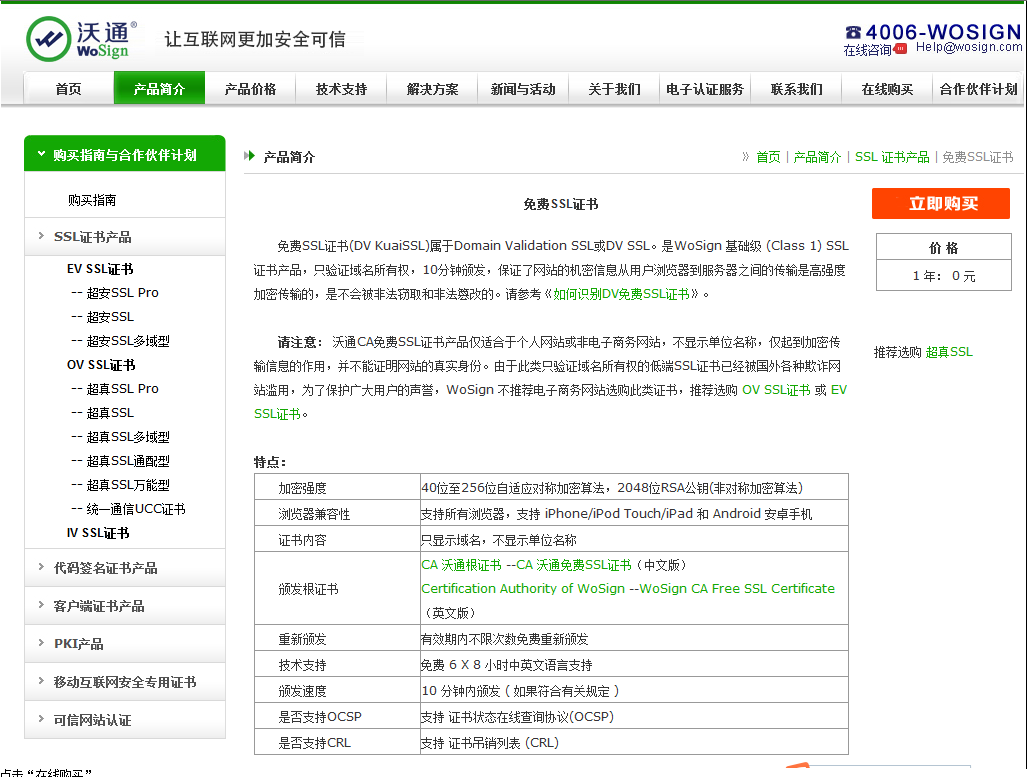The image size is (1027, 777).
Task: Open the 产品价格 navigation tab
Action: pos(250,88)
